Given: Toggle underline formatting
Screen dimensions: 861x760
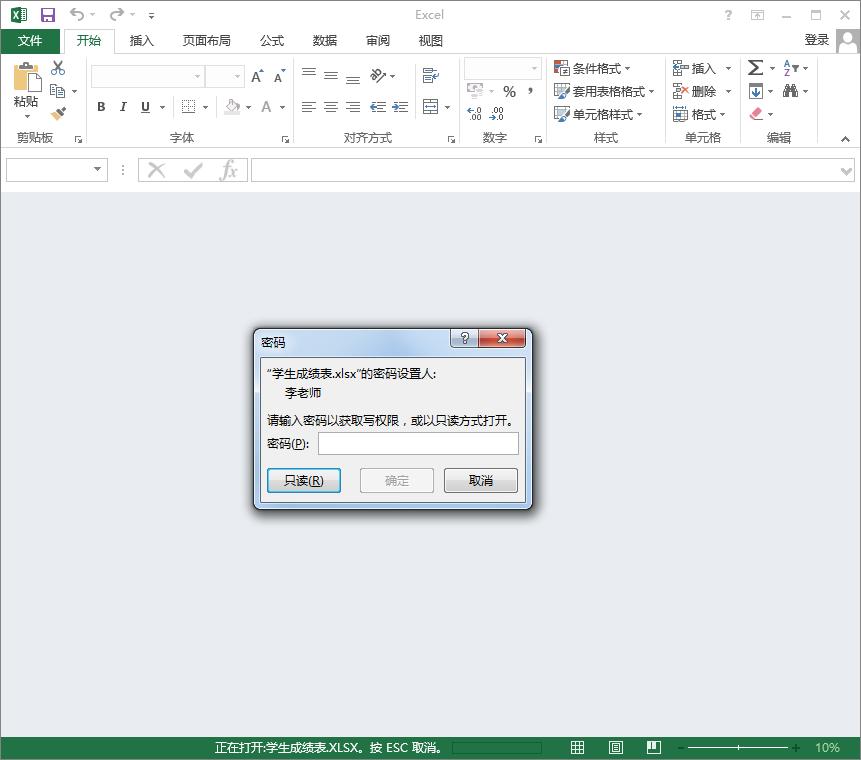Looking at the screenshot, I should [142, 106].
